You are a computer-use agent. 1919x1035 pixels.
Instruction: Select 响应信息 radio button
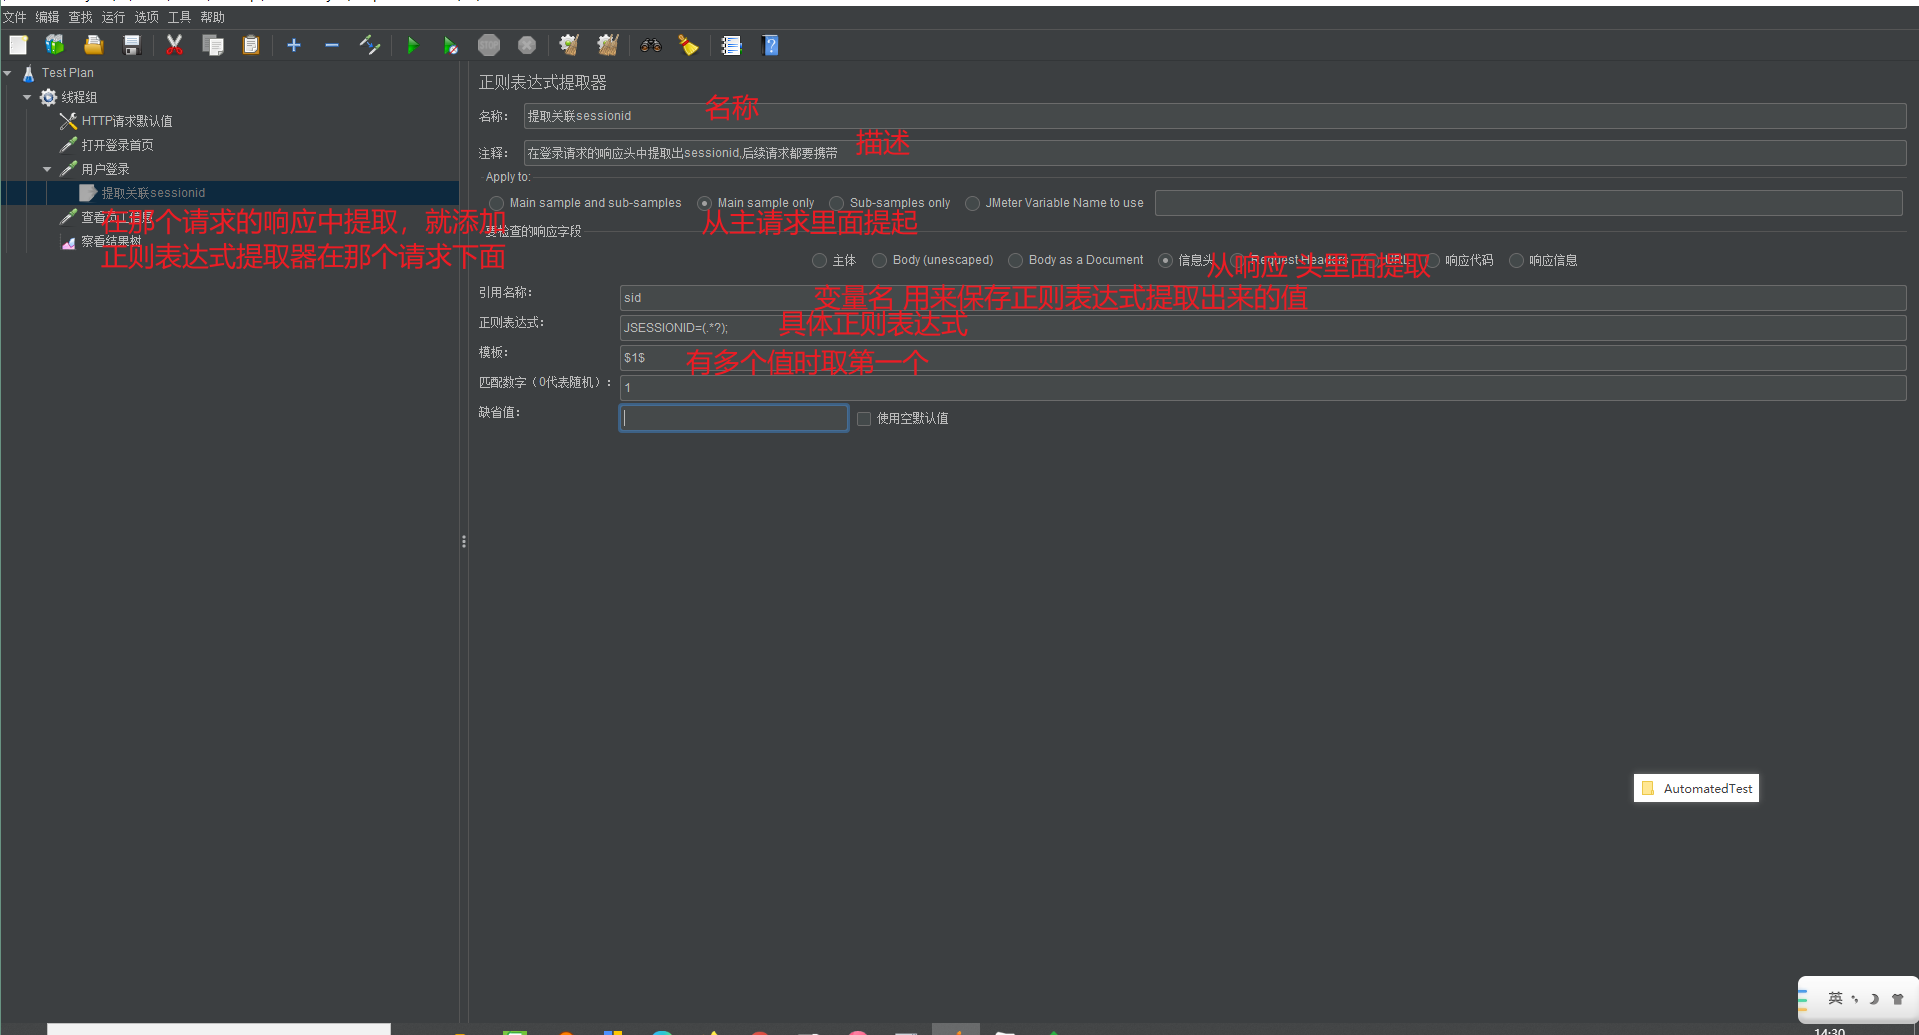(x=1517, y=260)
